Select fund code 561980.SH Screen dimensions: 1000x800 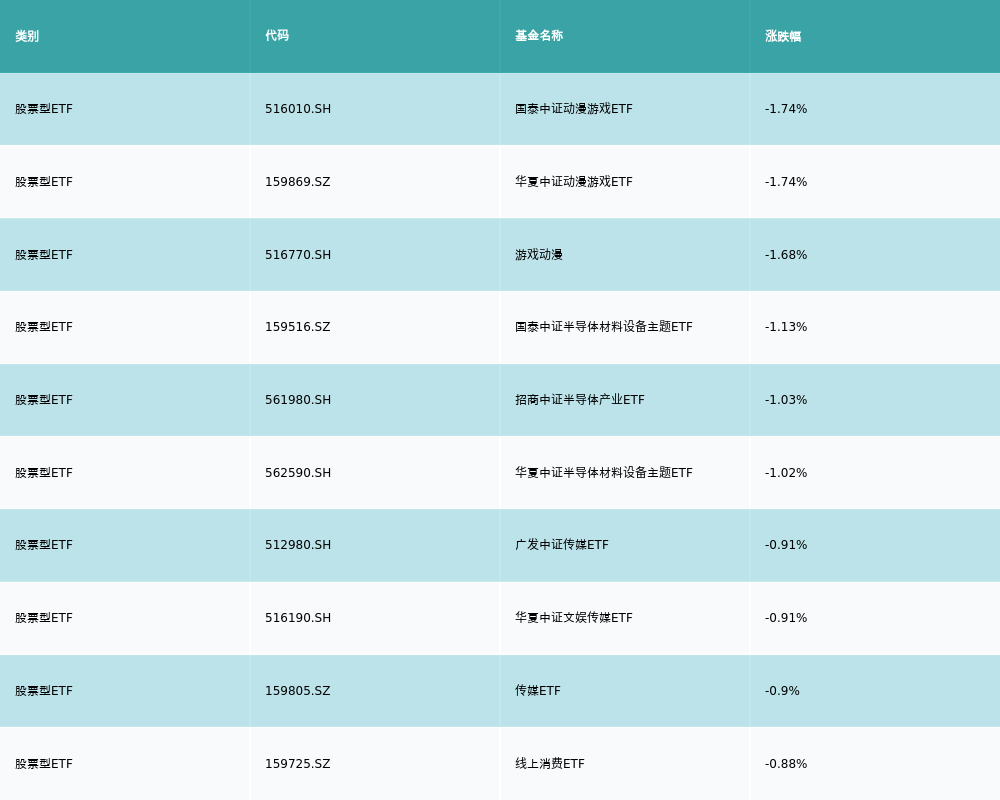coord(298,400)
